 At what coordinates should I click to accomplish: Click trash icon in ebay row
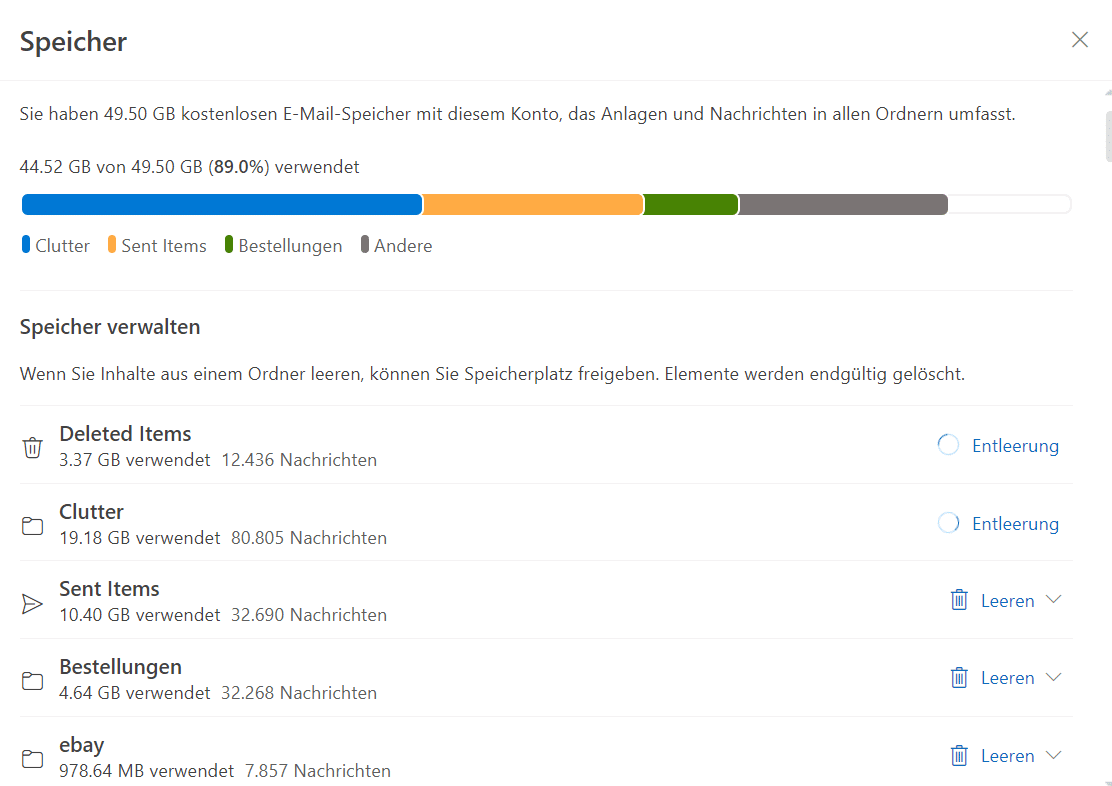[959, 756]
